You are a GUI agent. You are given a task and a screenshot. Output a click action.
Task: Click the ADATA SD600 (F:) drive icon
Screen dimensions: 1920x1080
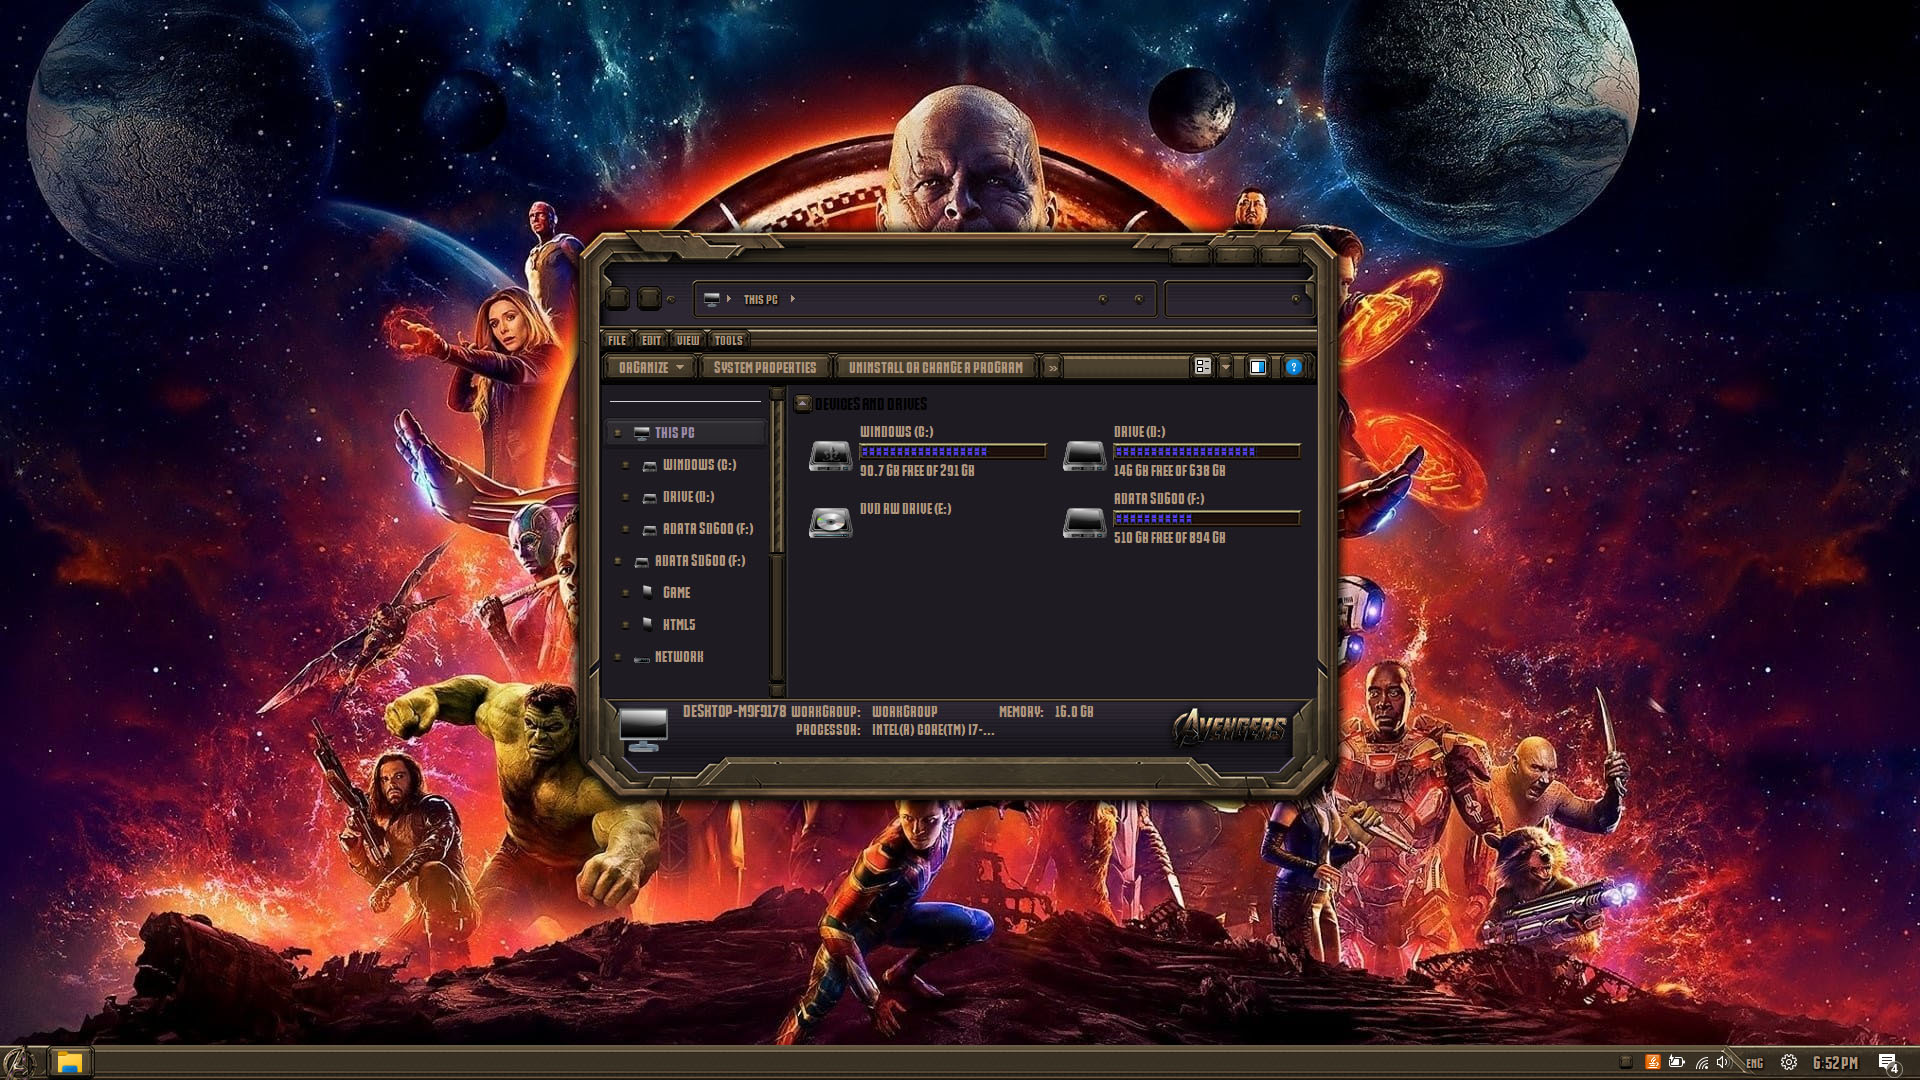click(1084, 522)
